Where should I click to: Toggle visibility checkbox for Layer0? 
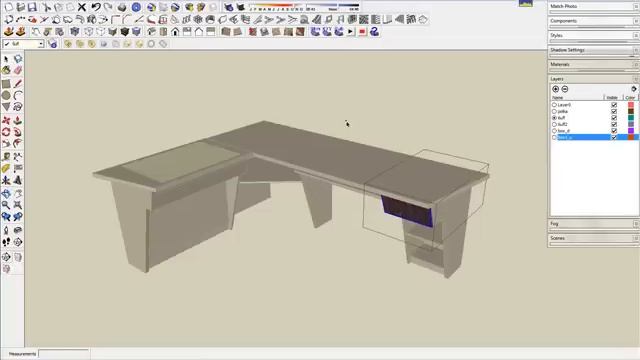click(x=614, y=105)
